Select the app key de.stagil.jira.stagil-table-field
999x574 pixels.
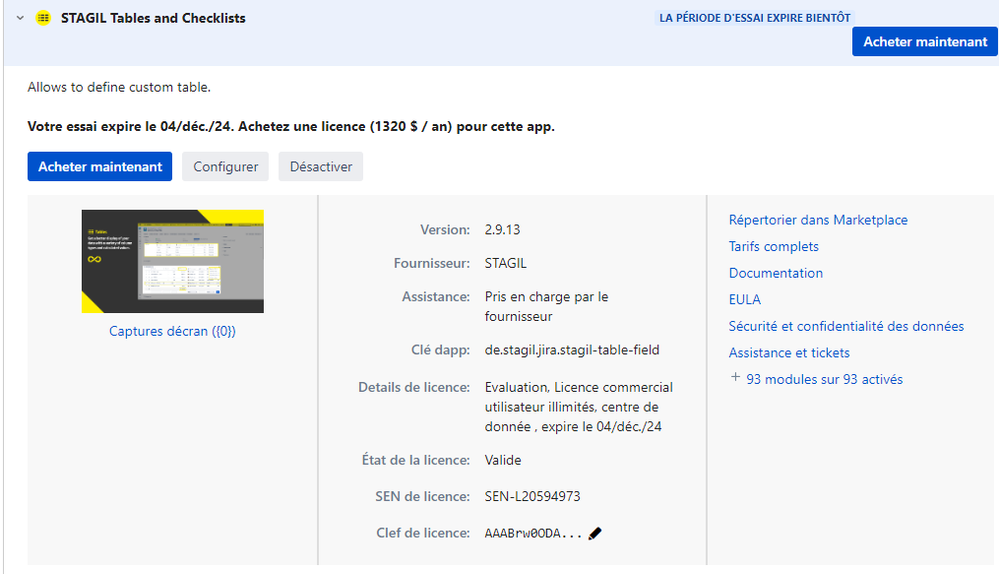tap(571, 350)
